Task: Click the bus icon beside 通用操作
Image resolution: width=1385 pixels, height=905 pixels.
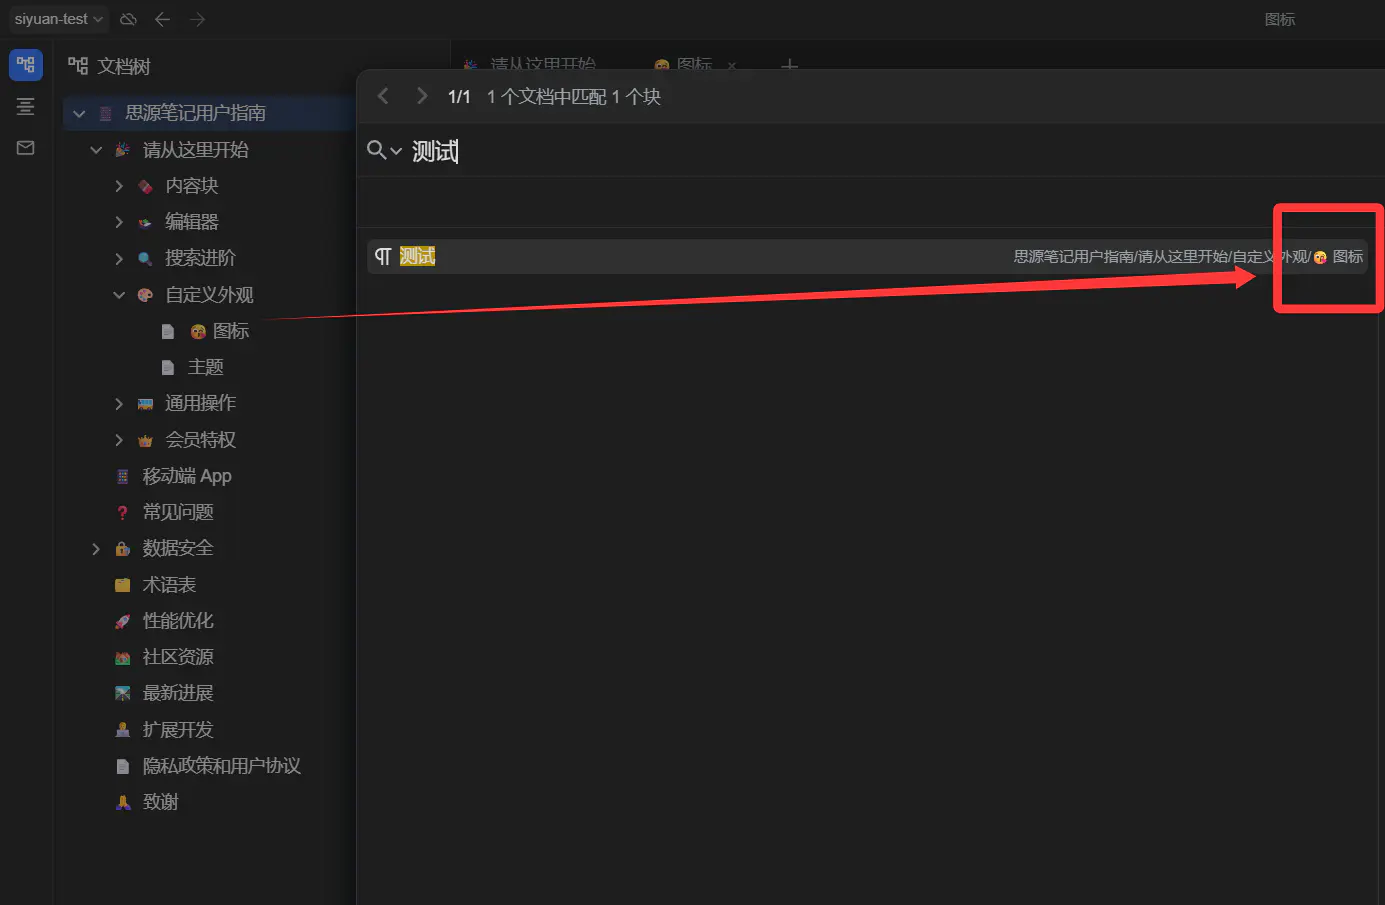Action: (145, 404)
